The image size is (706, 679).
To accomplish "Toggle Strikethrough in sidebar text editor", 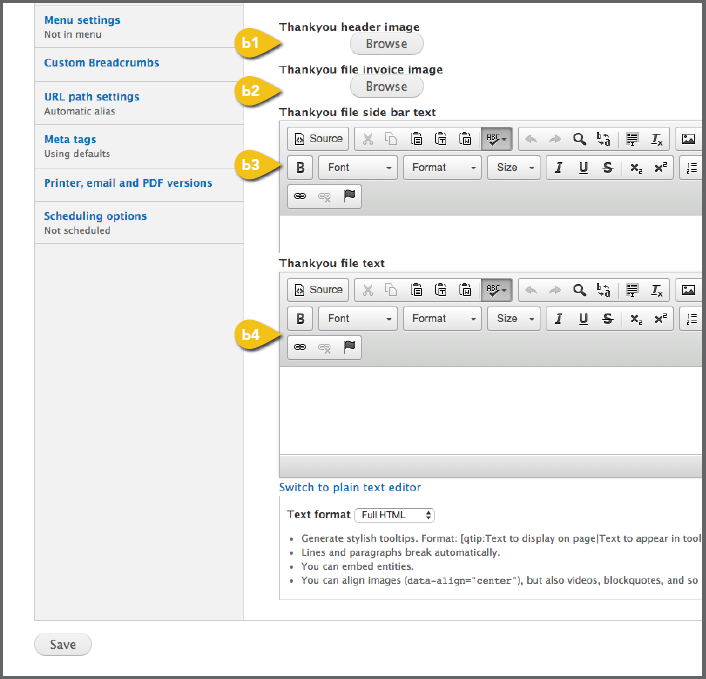I will [x=607, y=168].
